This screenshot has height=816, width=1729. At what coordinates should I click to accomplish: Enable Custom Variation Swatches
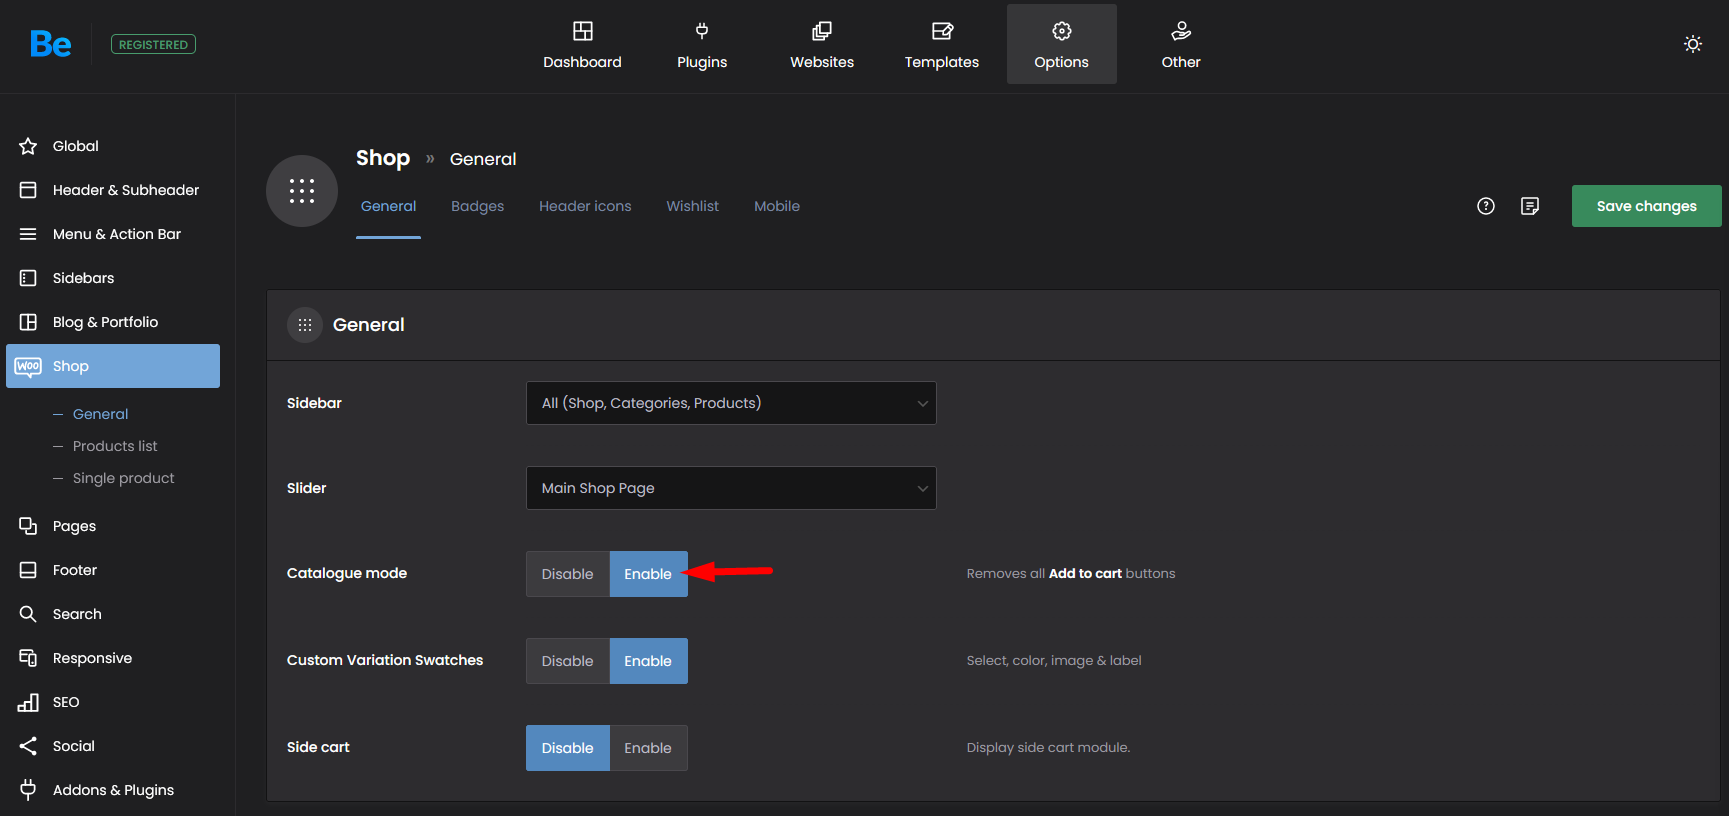[x=648, y=661]
